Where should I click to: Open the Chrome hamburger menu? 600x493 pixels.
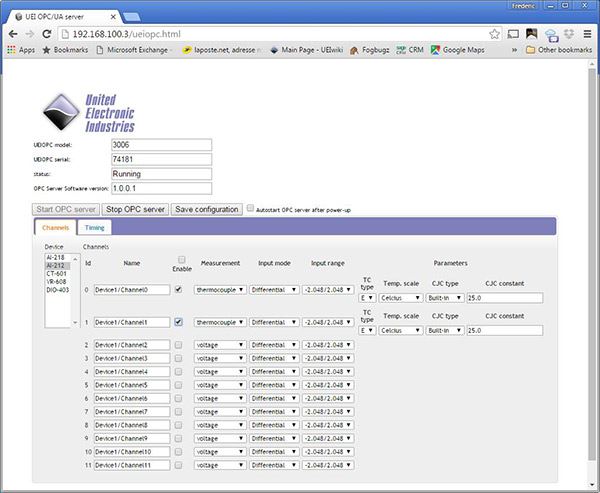point(587,32)
